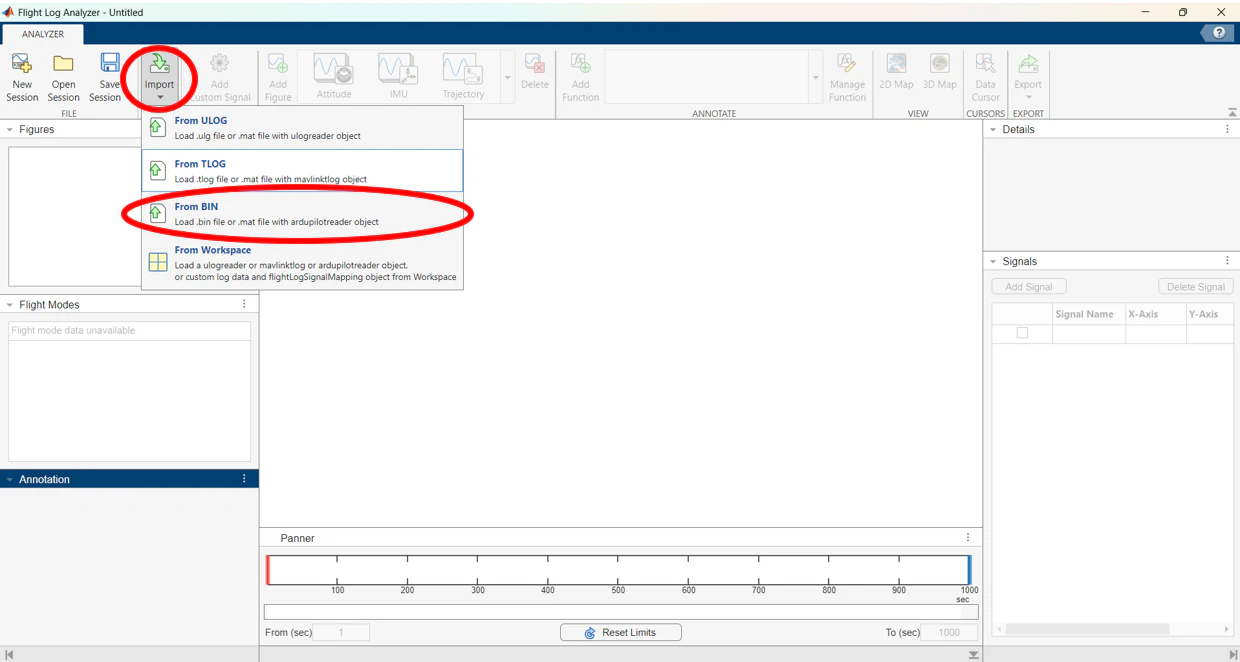Open the Export dropdown arrow
Image resolution: width=1240 pixels, height=662 pixels.
(1028, 98)
